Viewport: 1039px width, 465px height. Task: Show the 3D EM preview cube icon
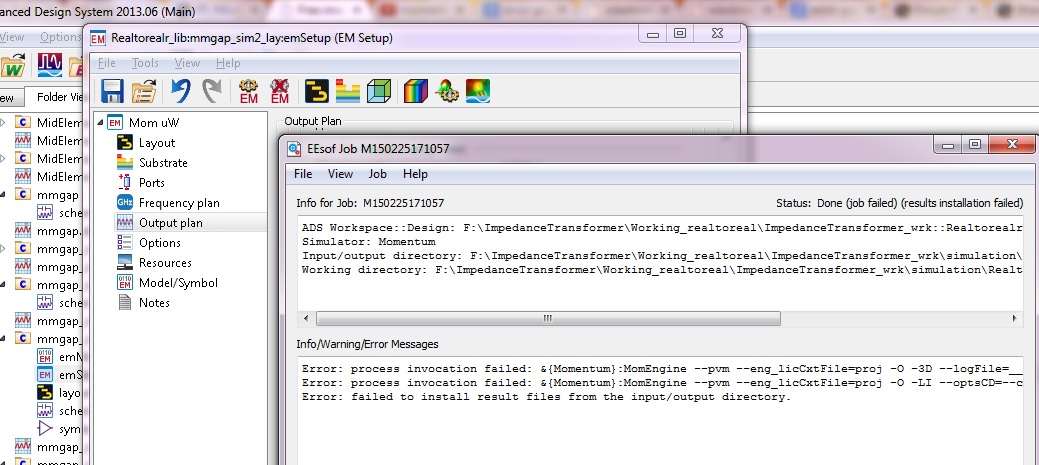tap(378, 91)
